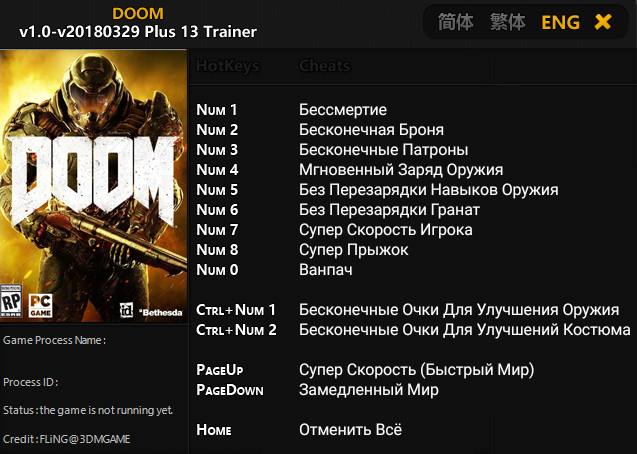
Task: Toggle the Замедленный Мир cheat
Action: [x=369, y=390]
